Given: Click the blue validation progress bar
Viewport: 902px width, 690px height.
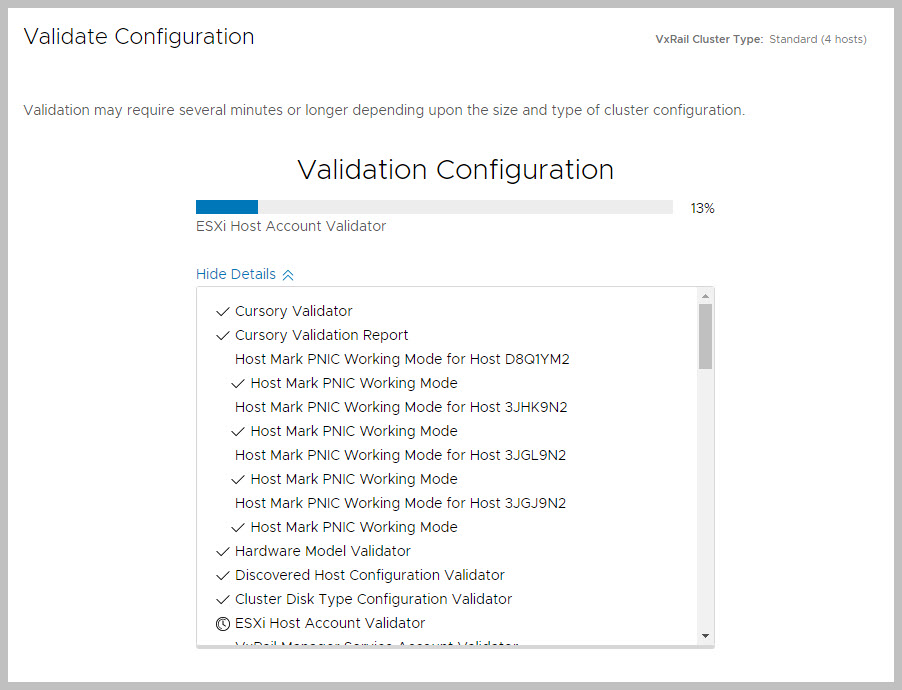Looking at the screenshot, I should (227, 207).
